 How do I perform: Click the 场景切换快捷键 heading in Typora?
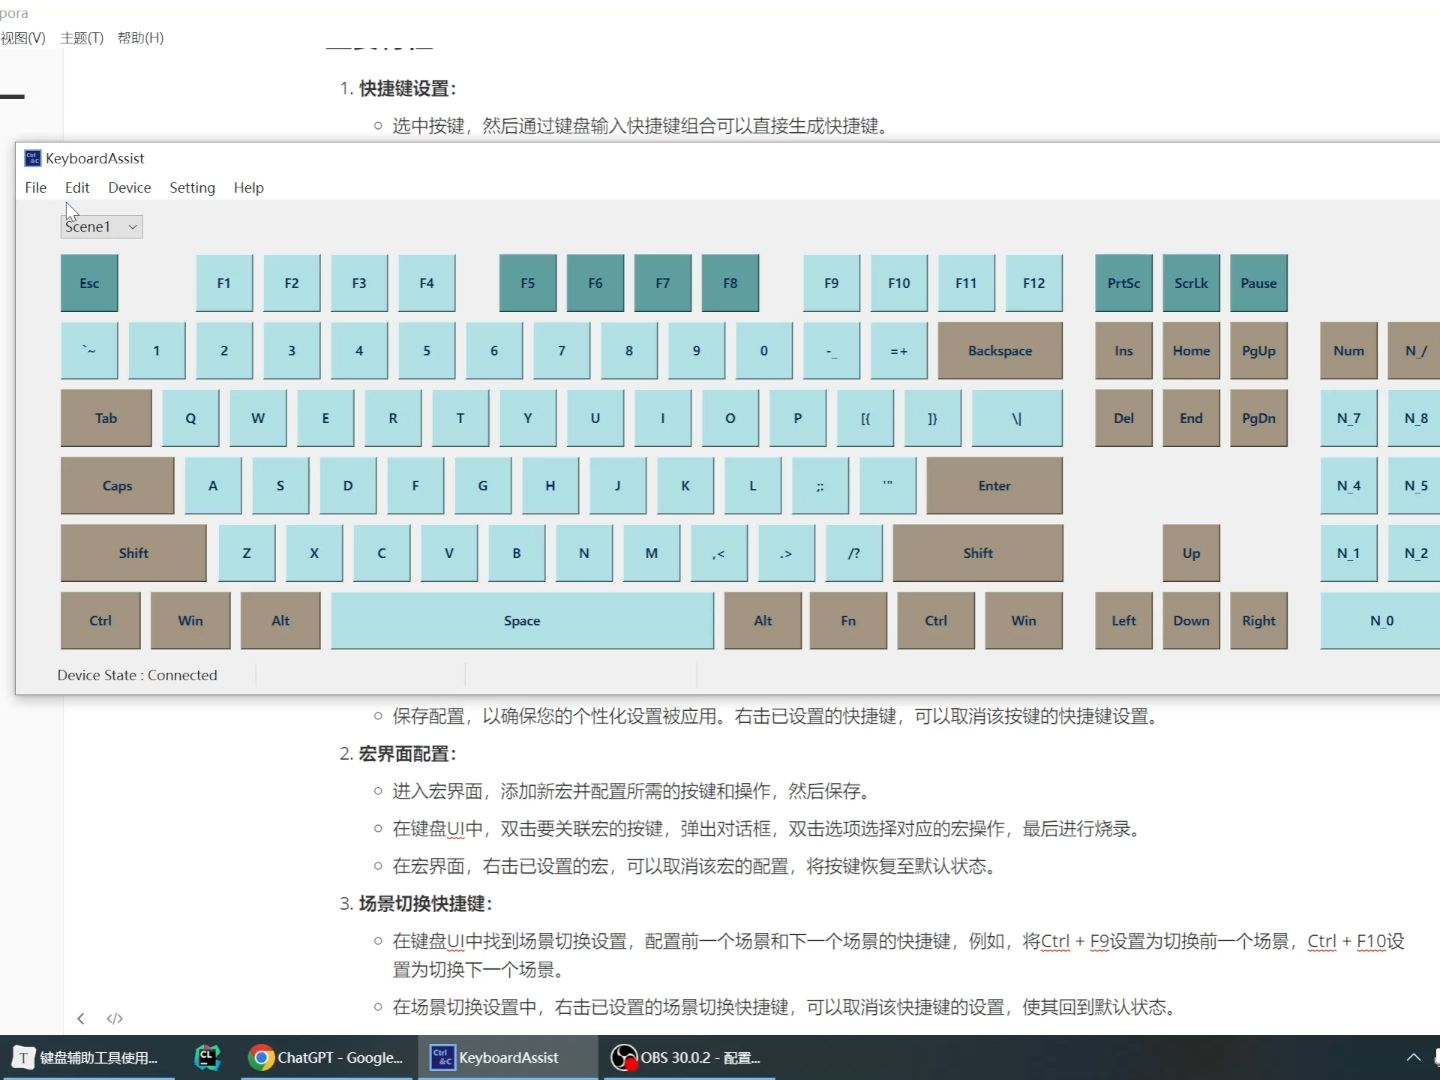point(425,904)
